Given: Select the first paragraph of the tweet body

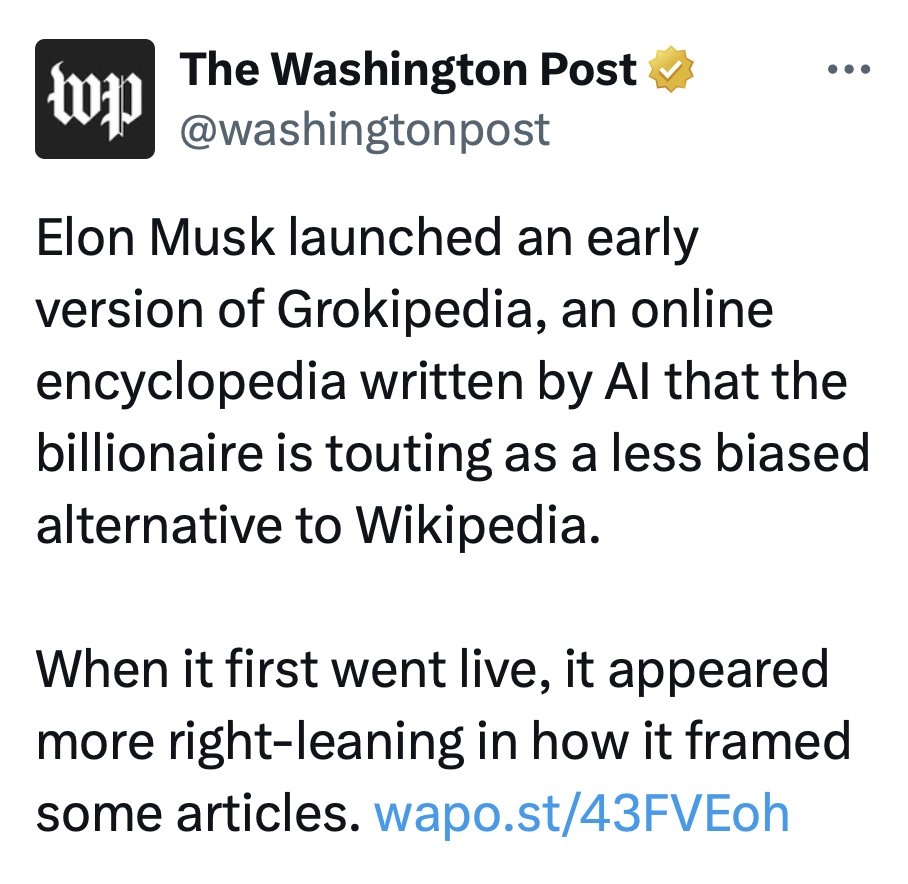Looking at the screenshot, I should [440, 380].
